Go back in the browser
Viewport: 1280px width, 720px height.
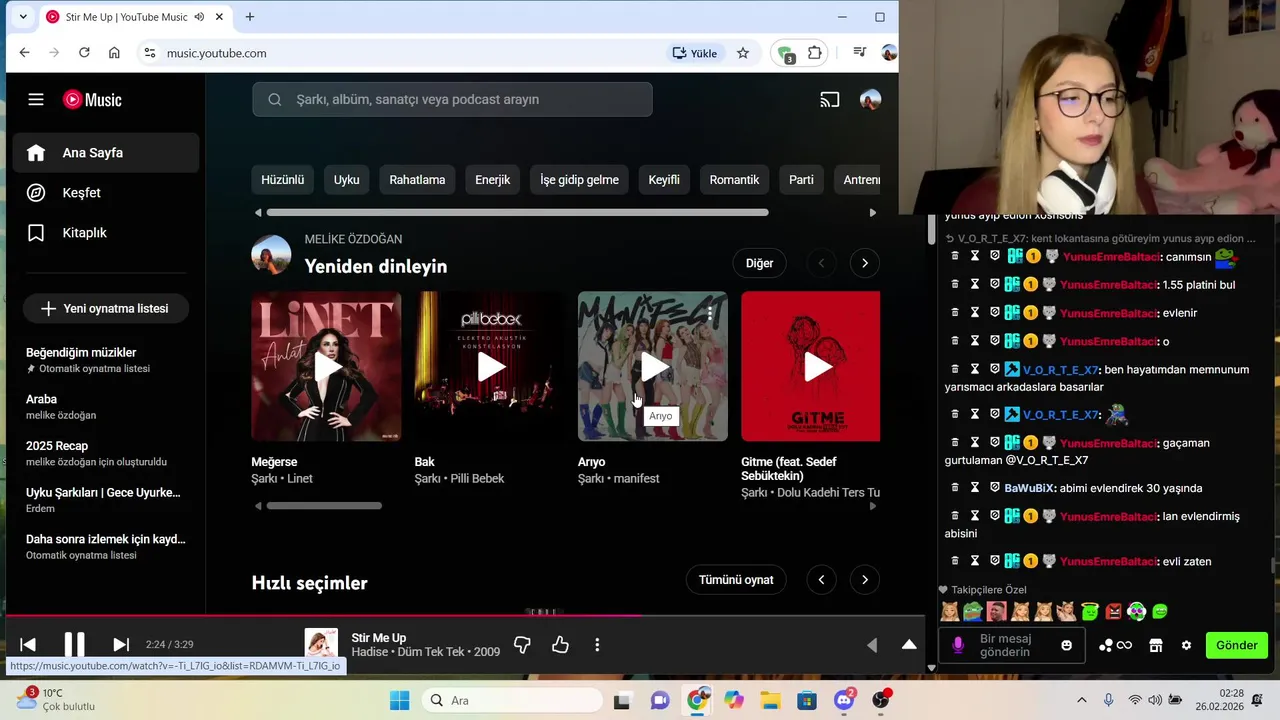(x=24, y=53)
